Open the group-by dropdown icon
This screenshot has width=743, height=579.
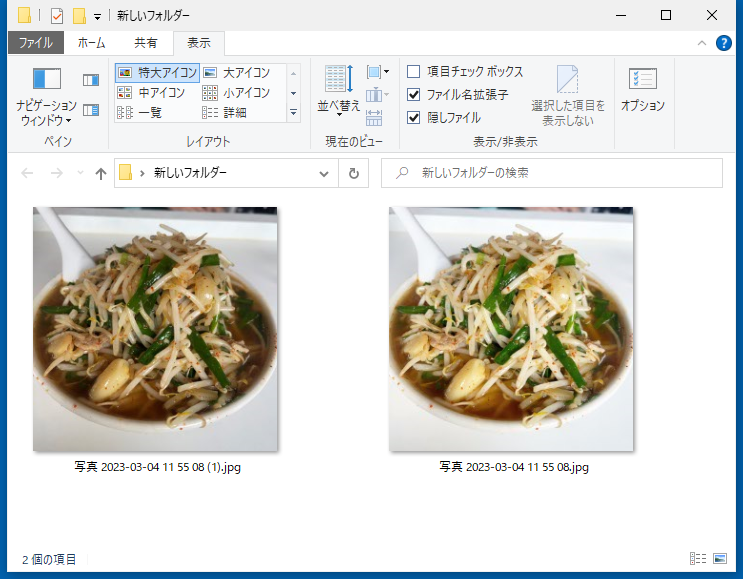tap(377, 72)
